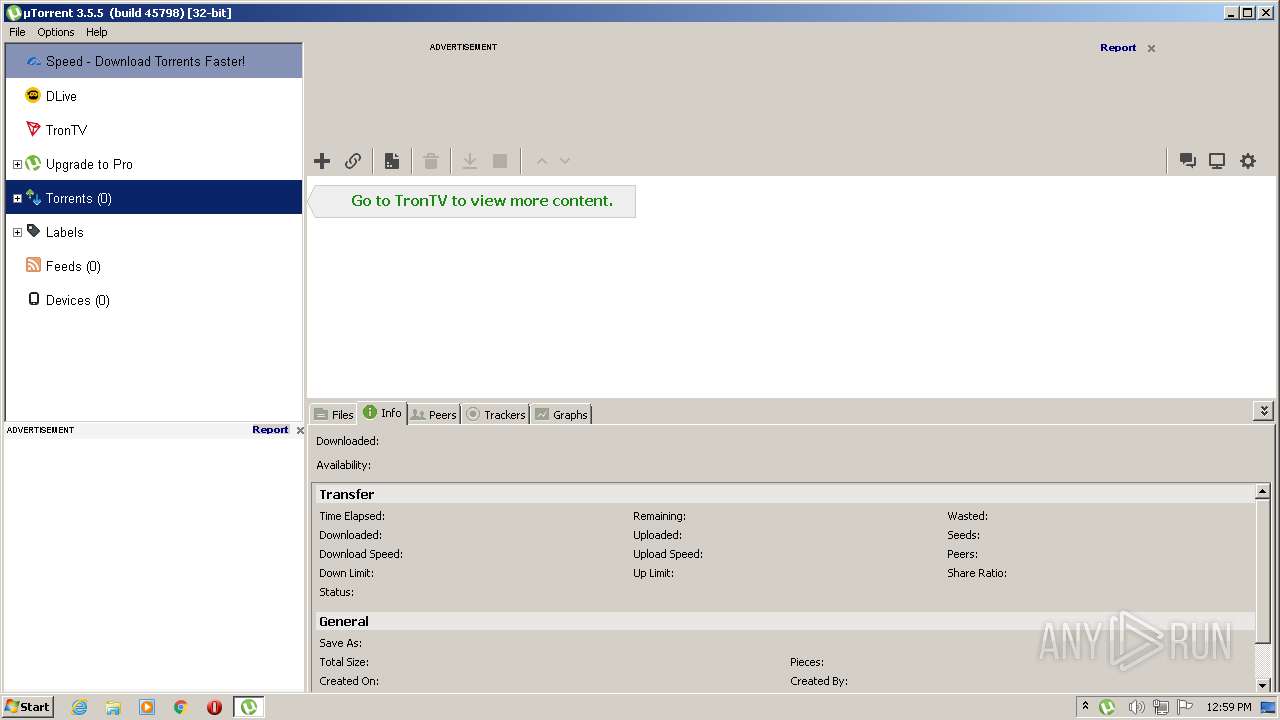Open the volume speaker tray icon
The image size is (1280, 720).
1136,707
